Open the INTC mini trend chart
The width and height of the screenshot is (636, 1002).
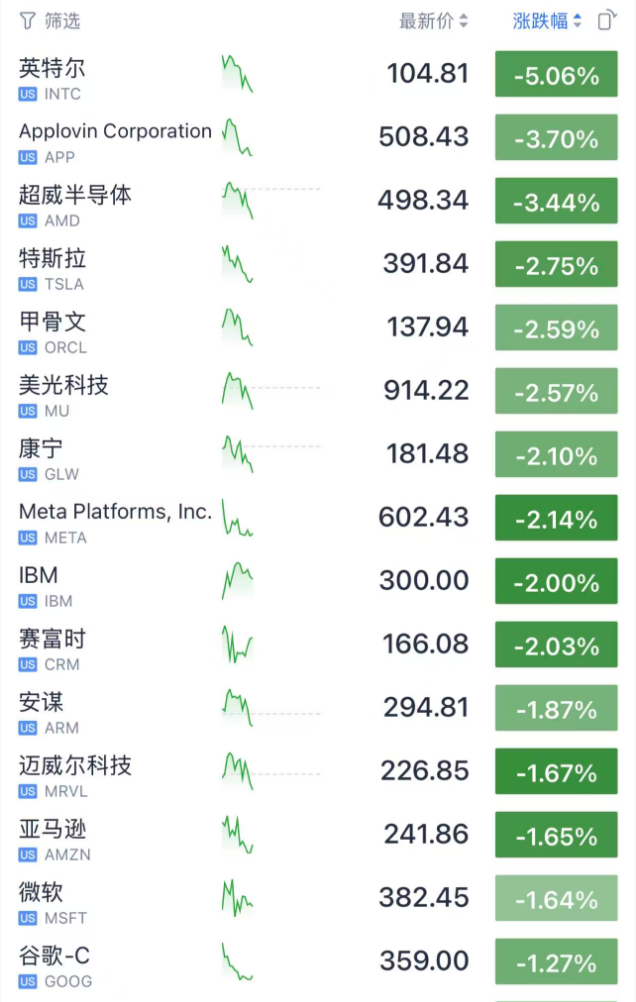click(238, 74)
